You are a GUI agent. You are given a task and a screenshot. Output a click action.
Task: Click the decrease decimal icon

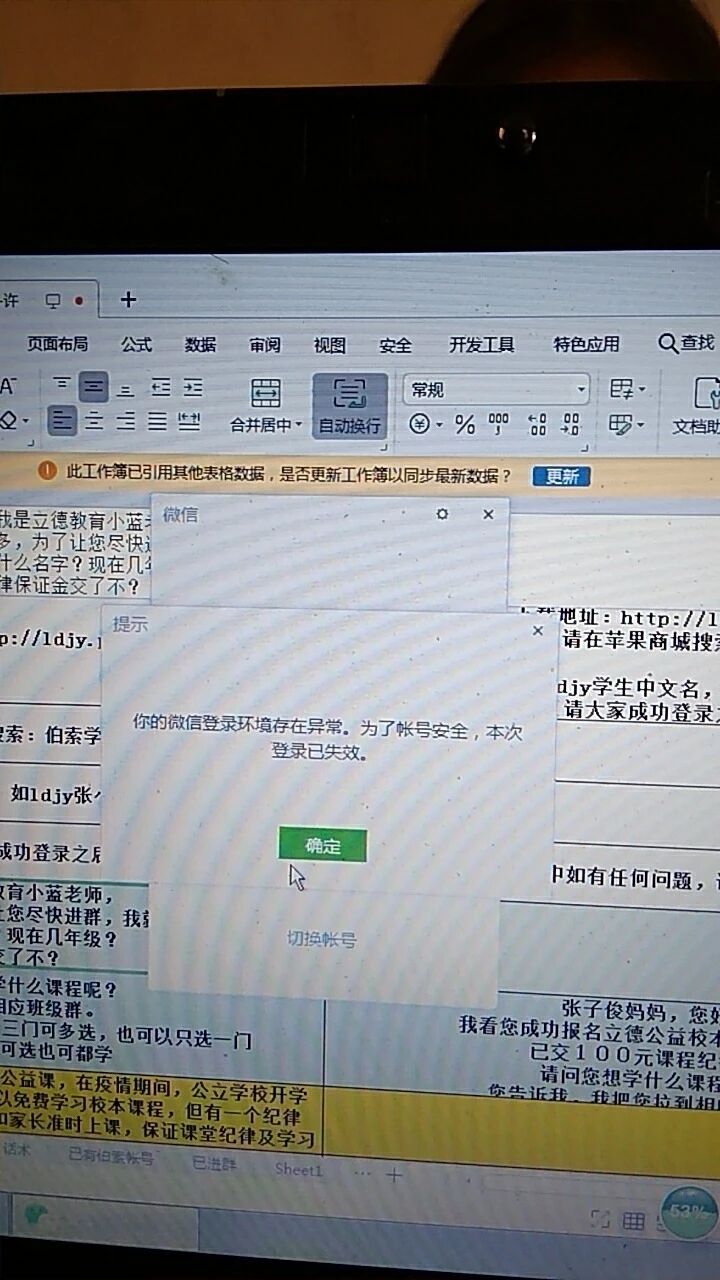571,425
